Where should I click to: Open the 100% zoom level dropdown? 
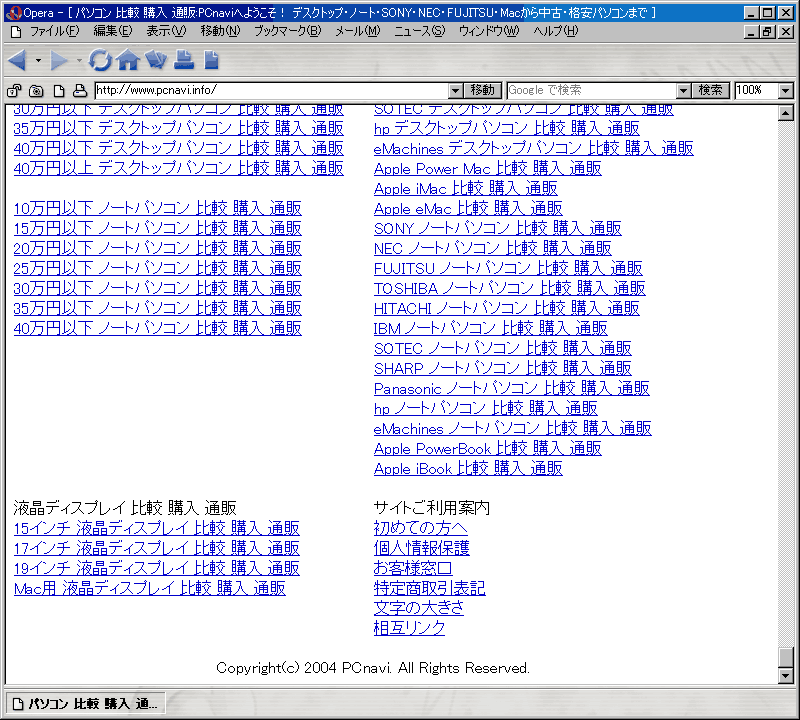tap(786, 91)
